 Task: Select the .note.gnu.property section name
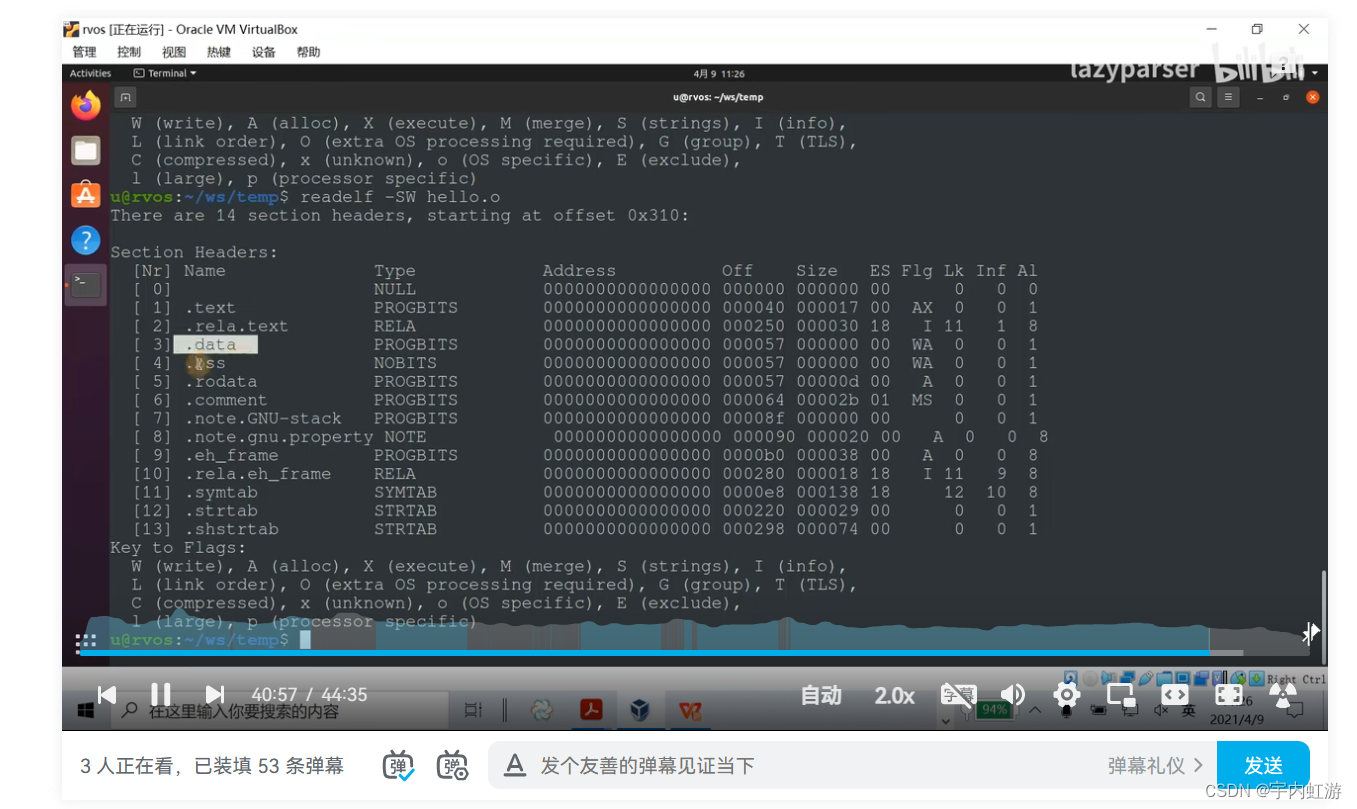[x=279, y=437]
